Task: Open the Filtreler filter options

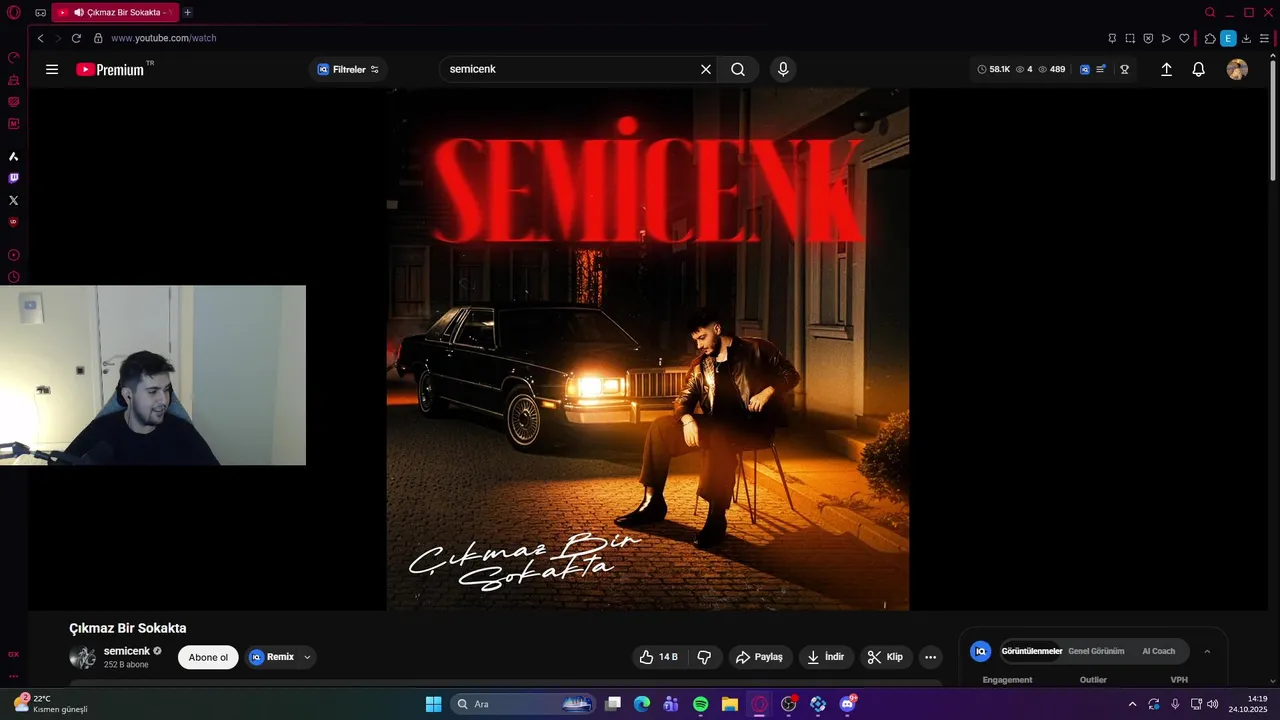Action: click(x=348, y=69)
